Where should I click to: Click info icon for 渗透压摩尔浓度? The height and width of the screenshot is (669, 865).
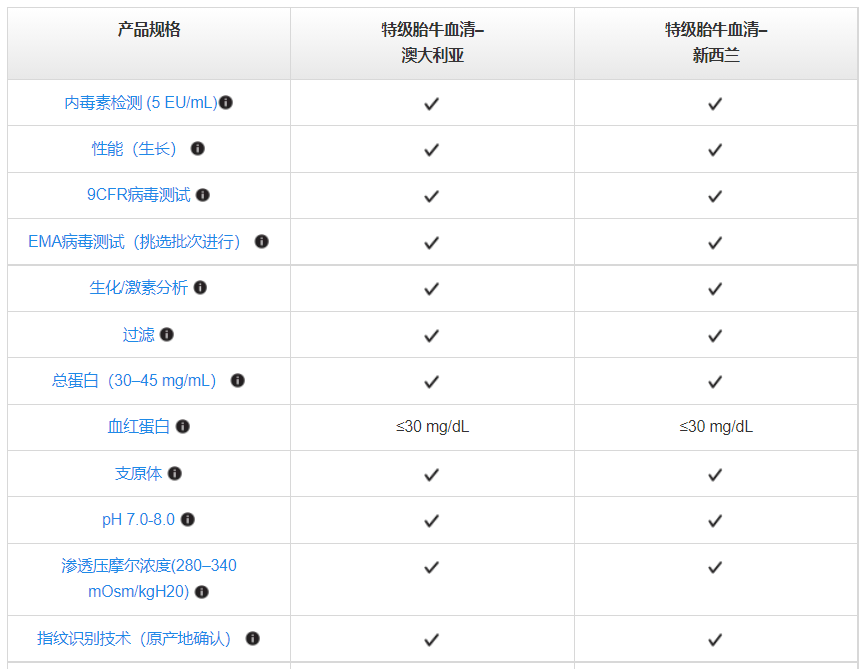pyautogui.click(x=202, y=592)
